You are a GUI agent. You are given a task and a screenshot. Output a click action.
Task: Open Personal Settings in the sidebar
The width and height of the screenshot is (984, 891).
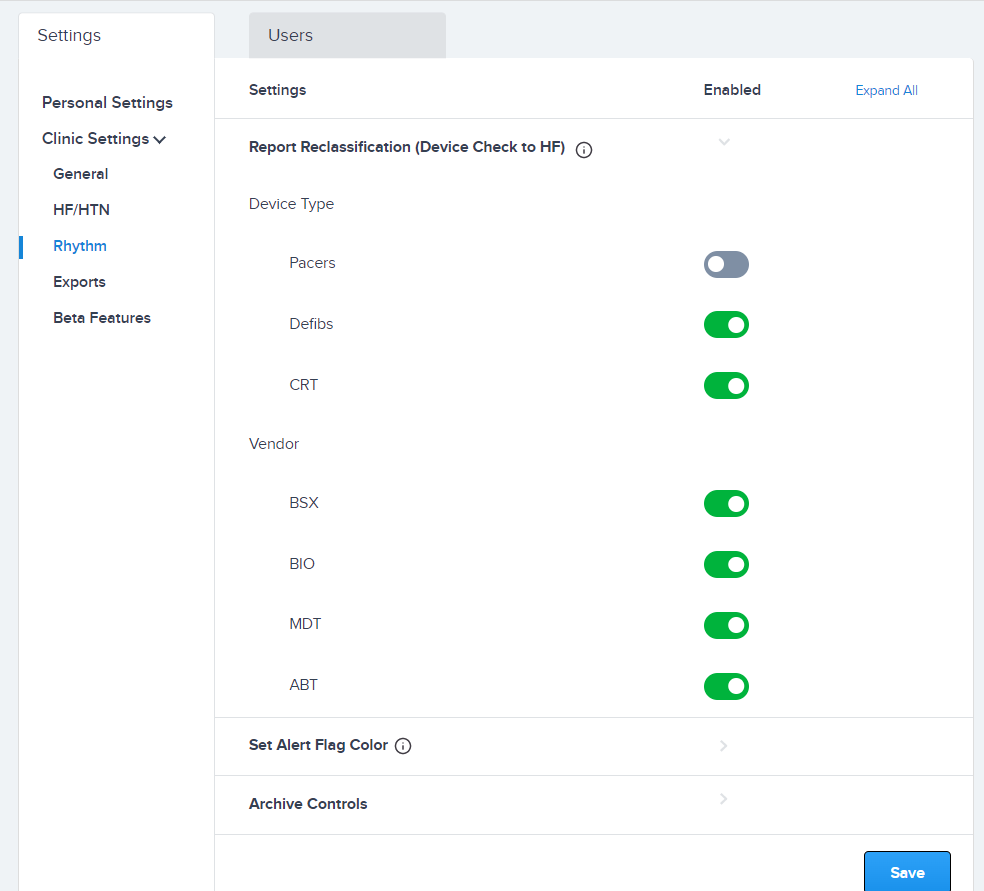(x=107, y=102)
